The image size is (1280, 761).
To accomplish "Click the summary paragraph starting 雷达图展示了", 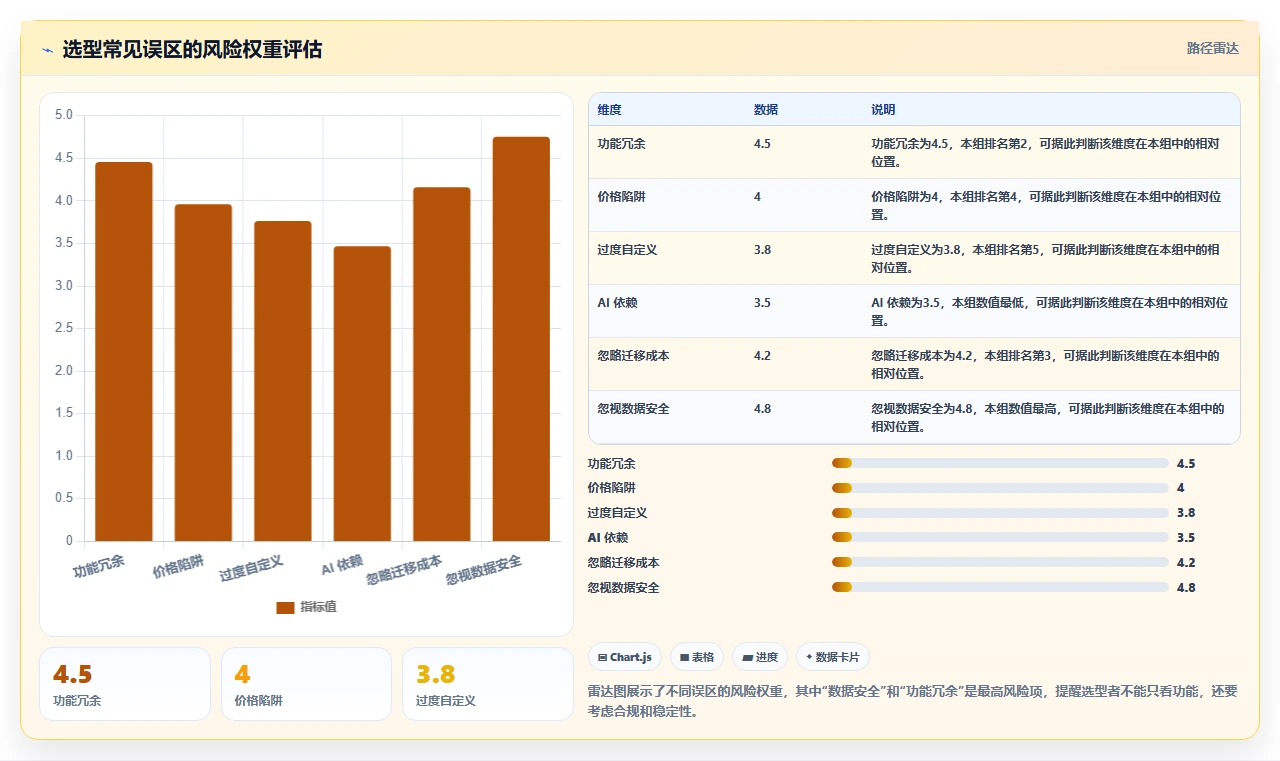I will point(913,701).
